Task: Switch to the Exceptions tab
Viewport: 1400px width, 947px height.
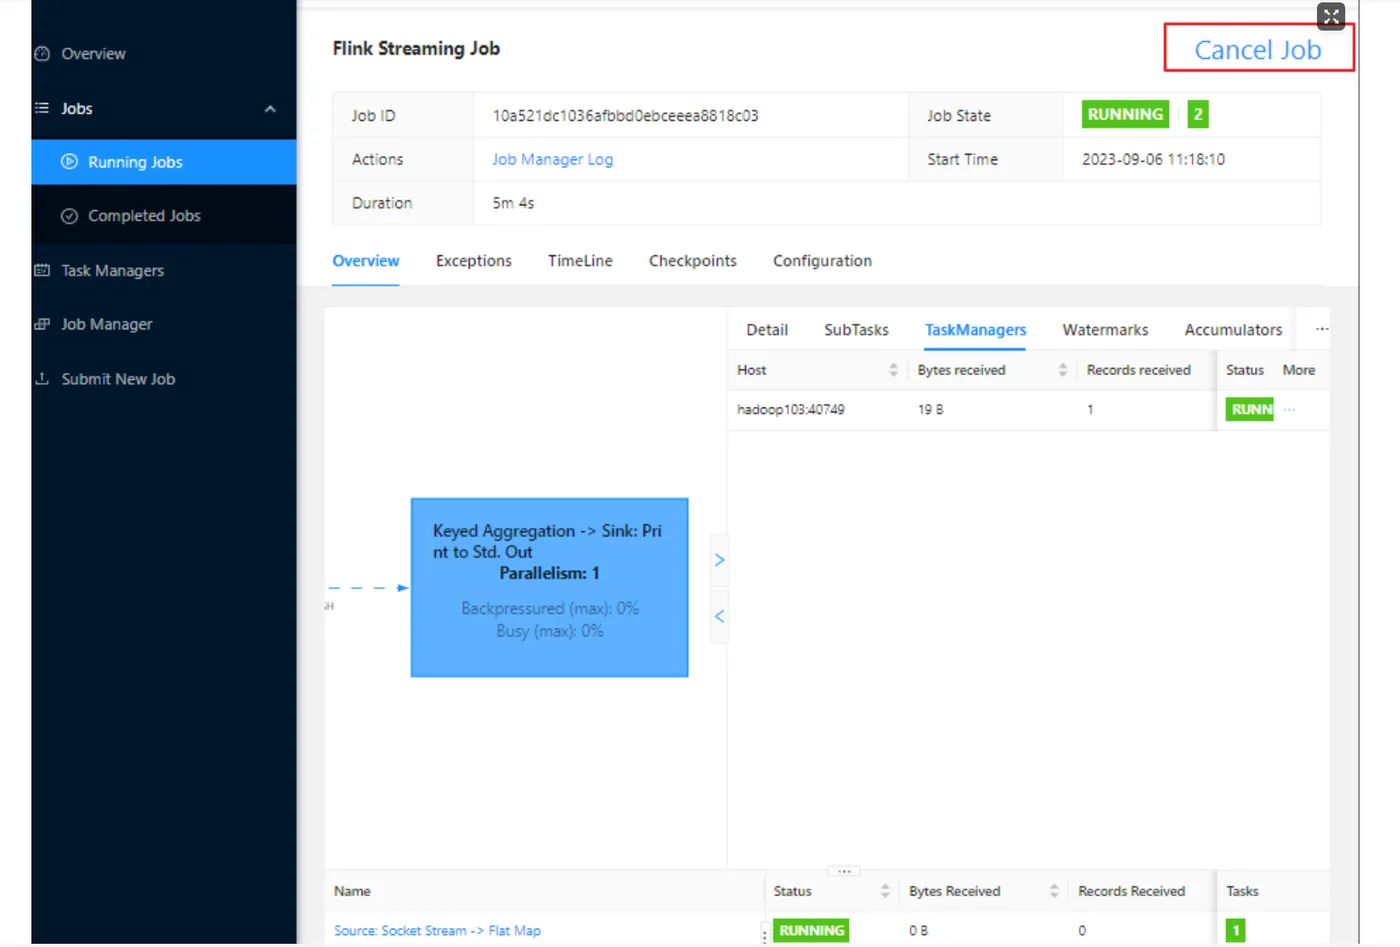Action: tap(473, 261)
